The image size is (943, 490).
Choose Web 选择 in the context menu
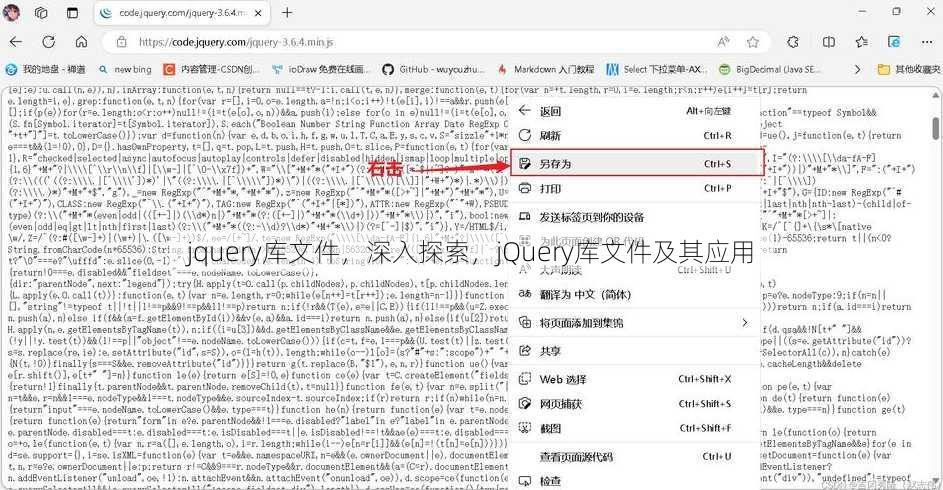coord(636,379)
